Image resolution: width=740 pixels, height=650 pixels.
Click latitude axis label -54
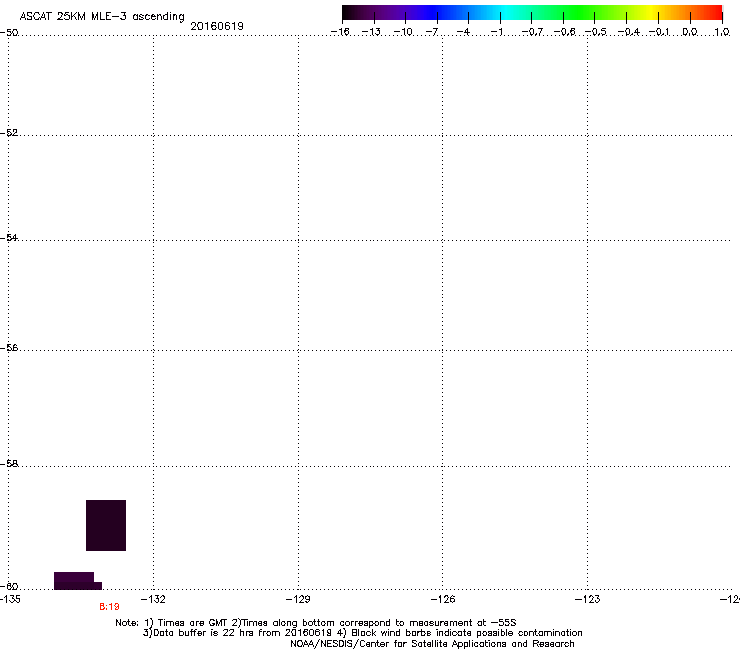(9, 238)
